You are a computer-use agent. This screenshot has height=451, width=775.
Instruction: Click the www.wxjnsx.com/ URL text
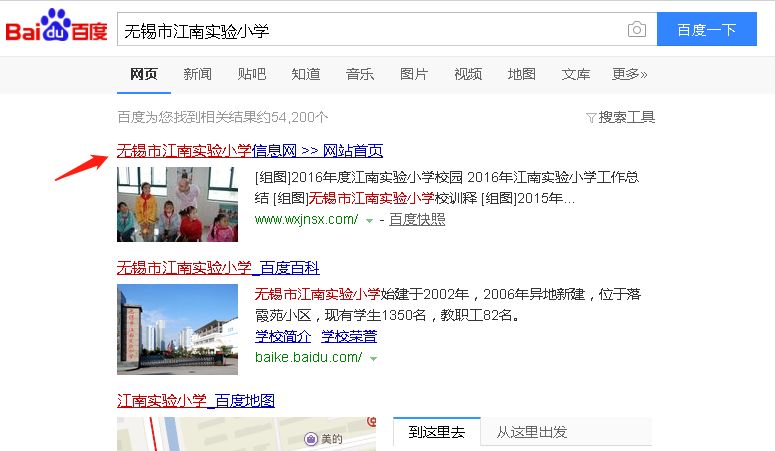306,219
